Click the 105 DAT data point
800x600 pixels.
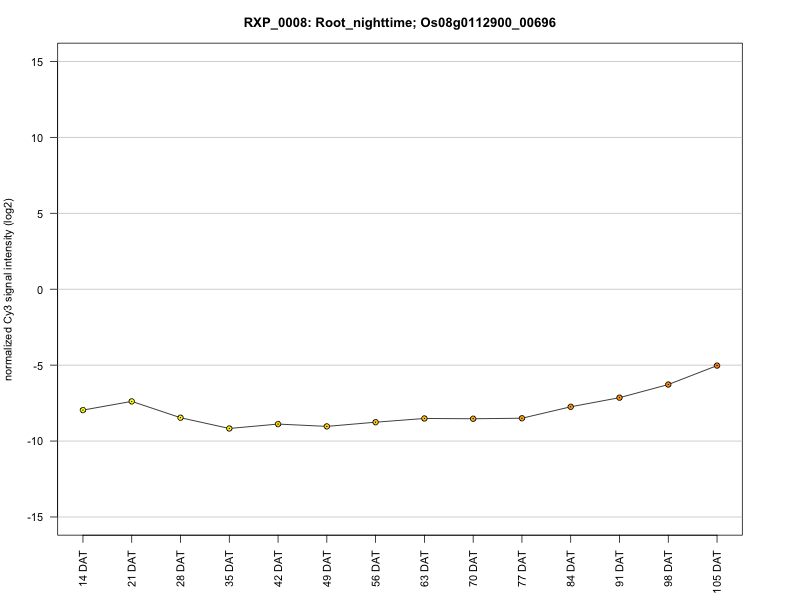point(717,366)
